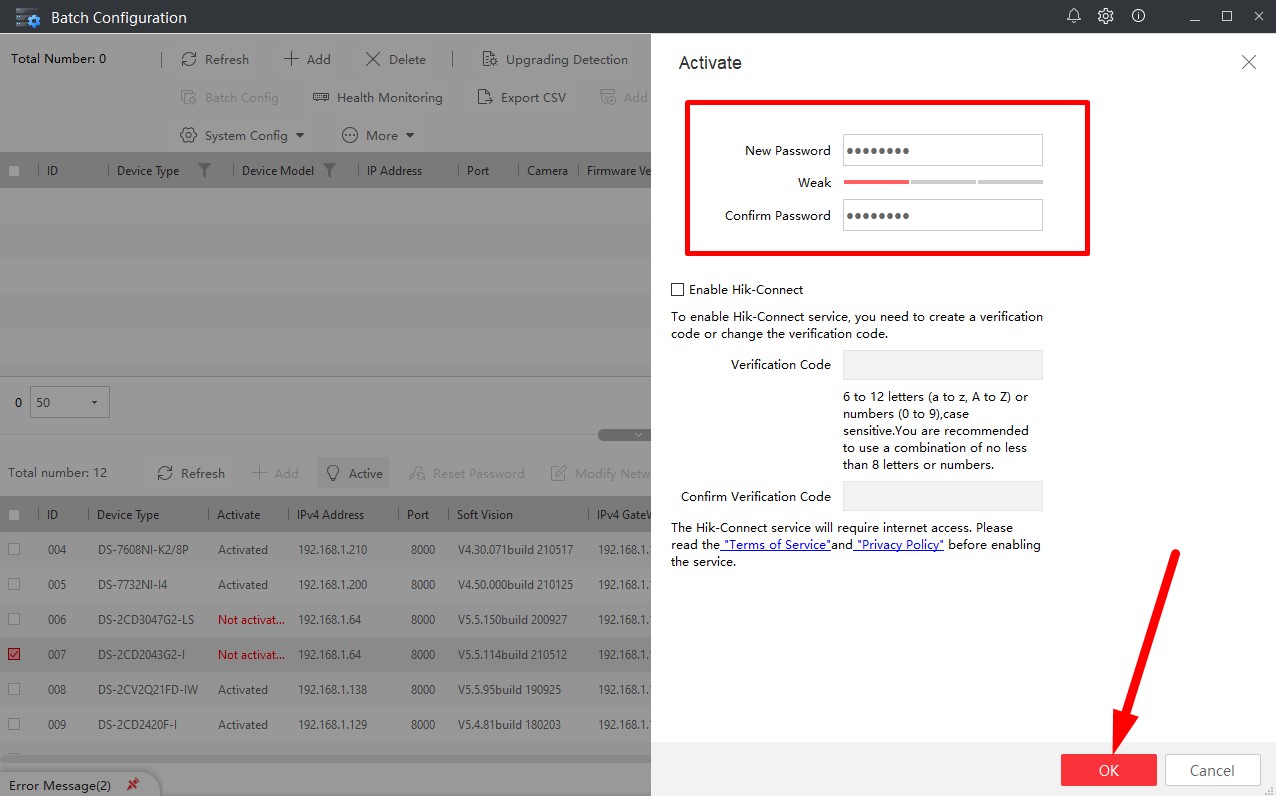This screenshot has height=796, width=1276.
Task: Click the notification bell icon
Action: (x=1074, y=16)
